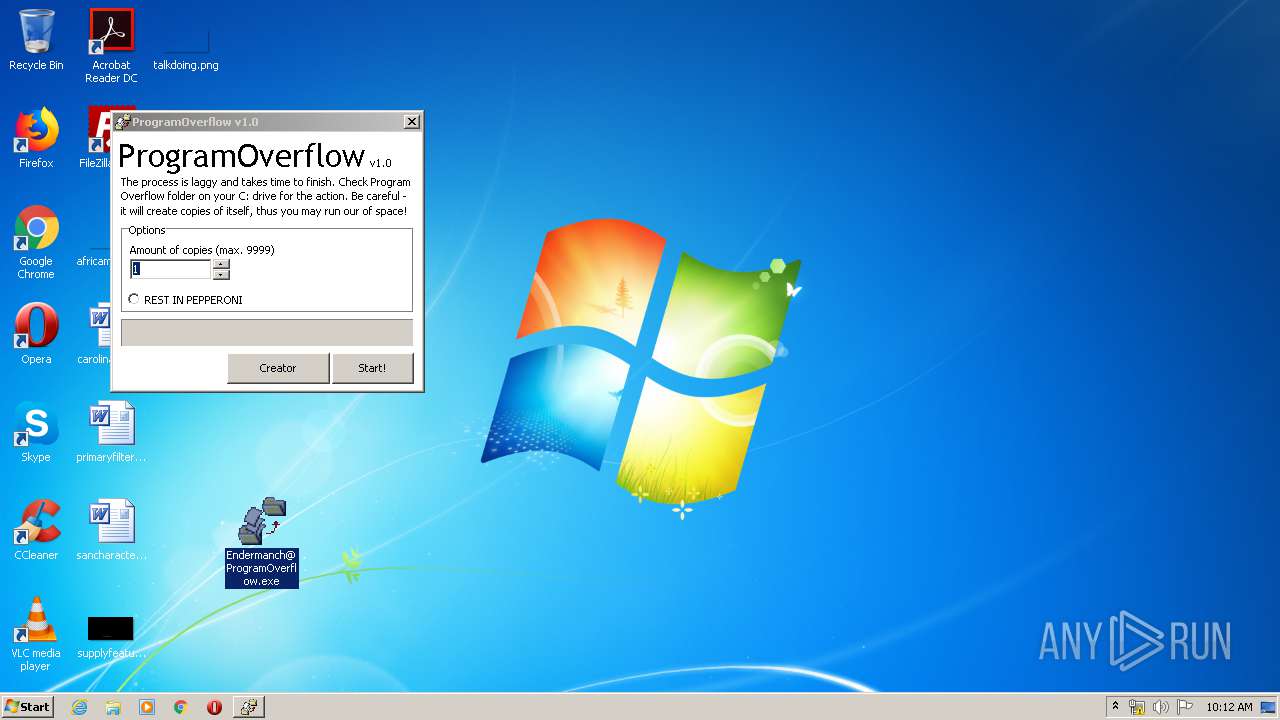Select the carolina Word document behind window
The image size is (1280, 720).
(97, 335)
